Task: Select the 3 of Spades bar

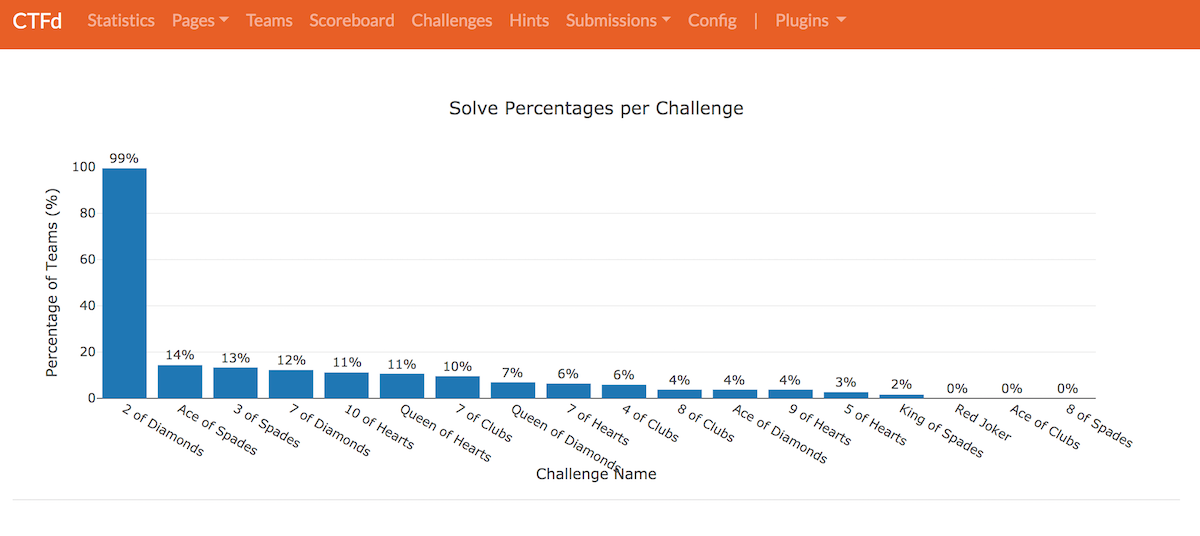Action: [236, 383]
